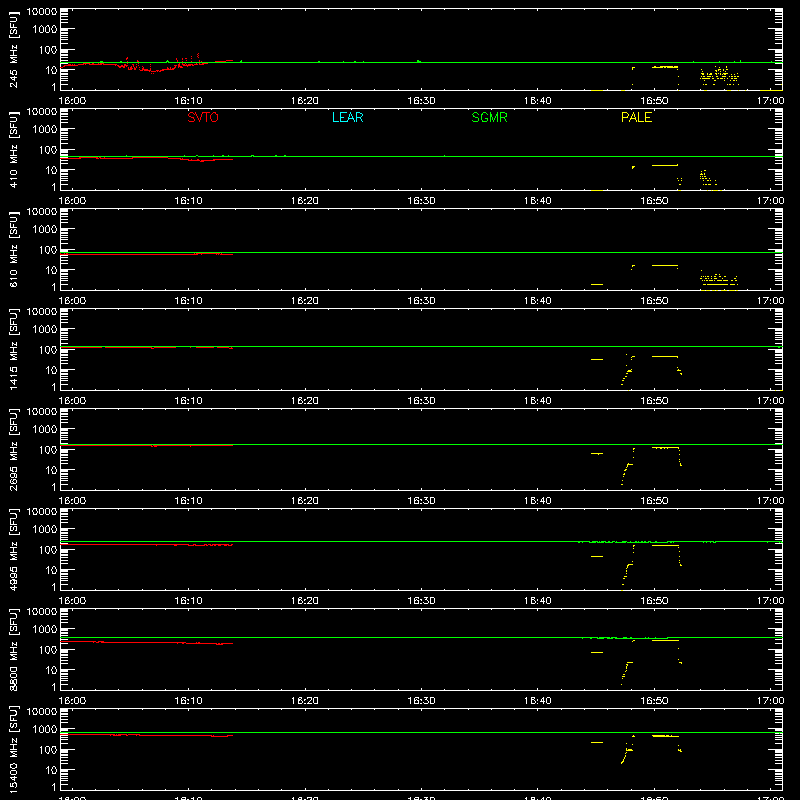Select the 1415 MHz [SFU] axis title
The height and width of the screenshot is (800, 800).
coord(14,350)
